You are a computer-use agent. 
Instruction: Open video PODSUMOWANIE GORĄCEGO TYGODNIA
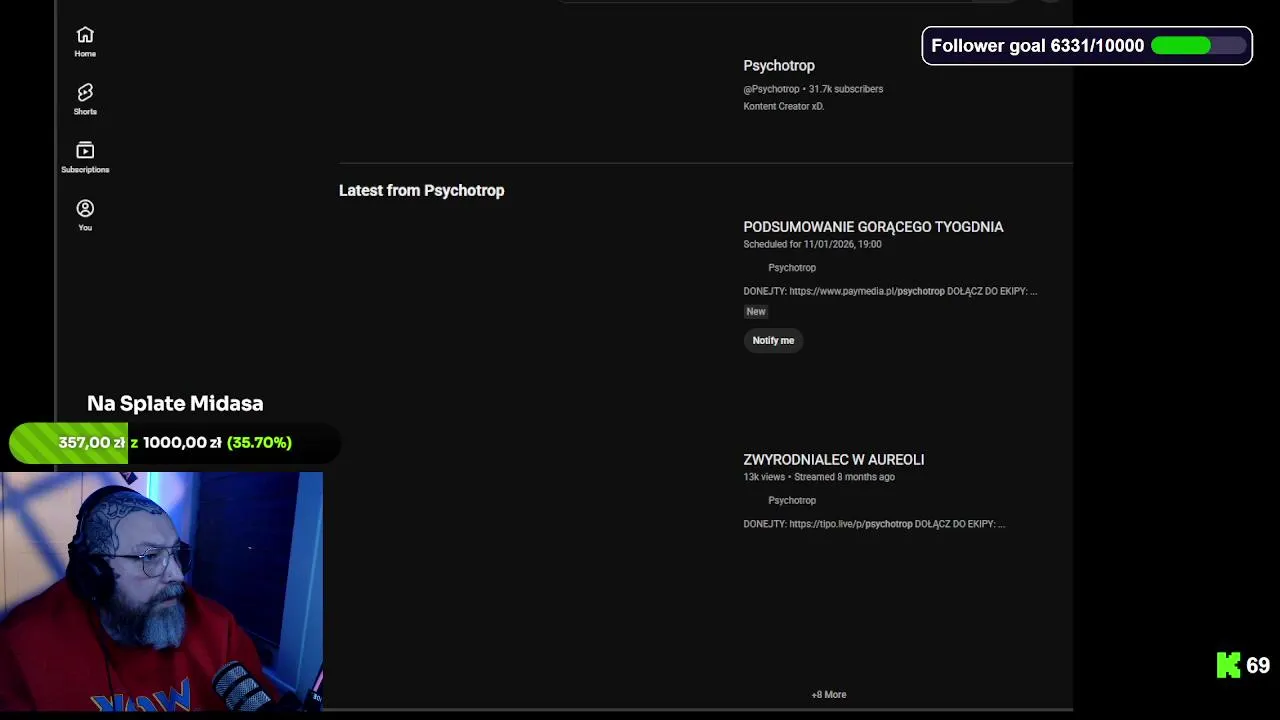pyautogui.click(x=873, y=227)
